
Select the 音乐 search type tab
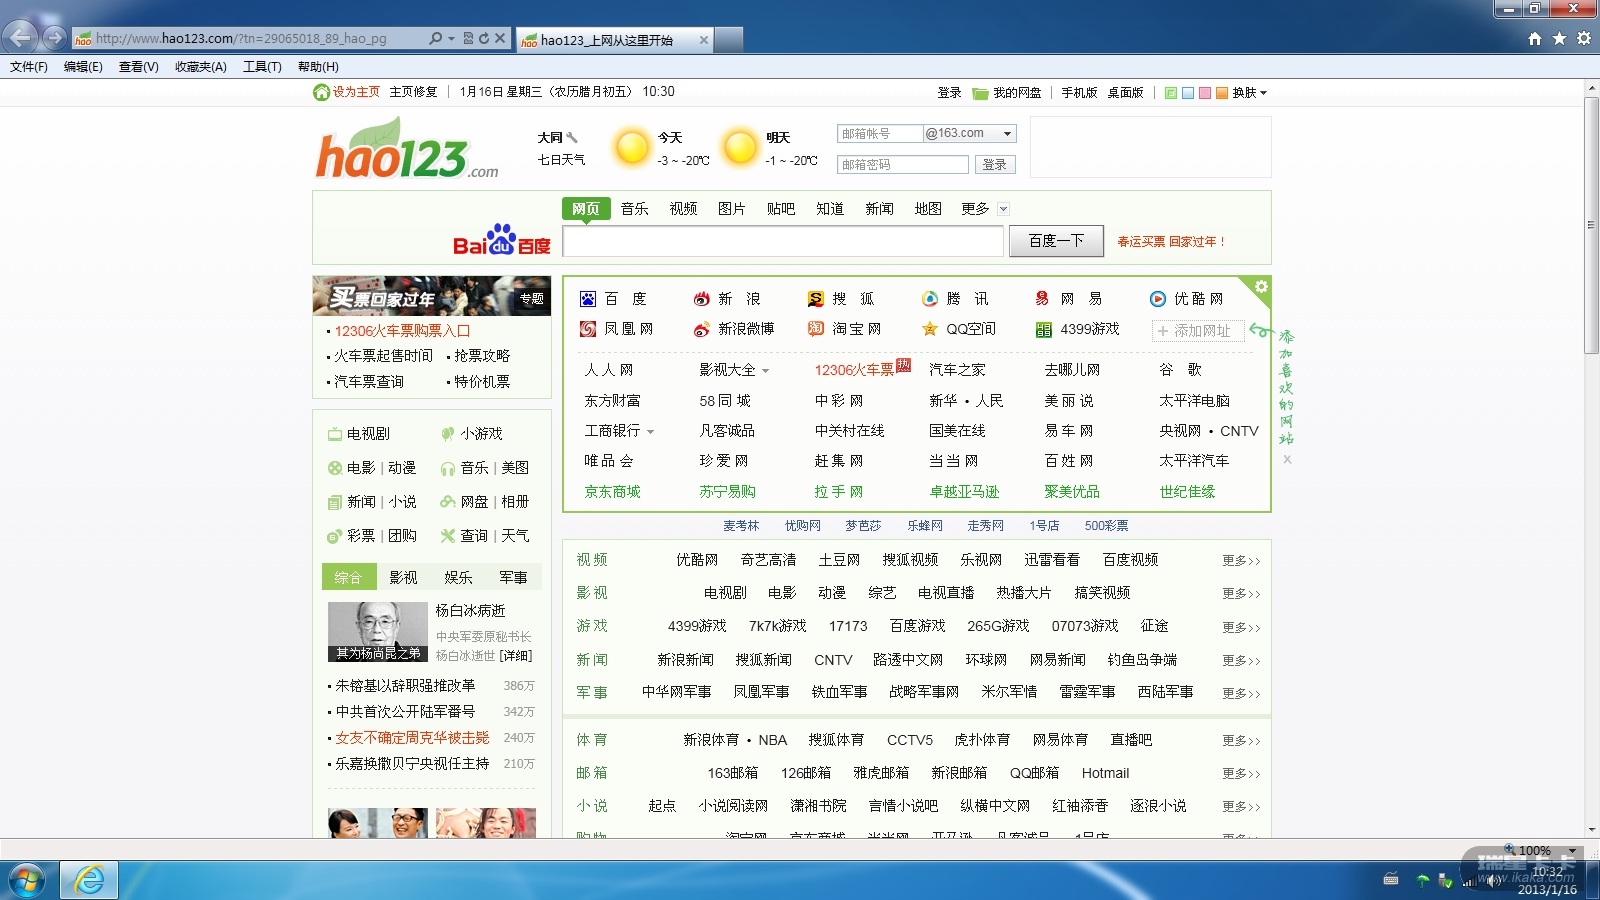coord(634,209)
